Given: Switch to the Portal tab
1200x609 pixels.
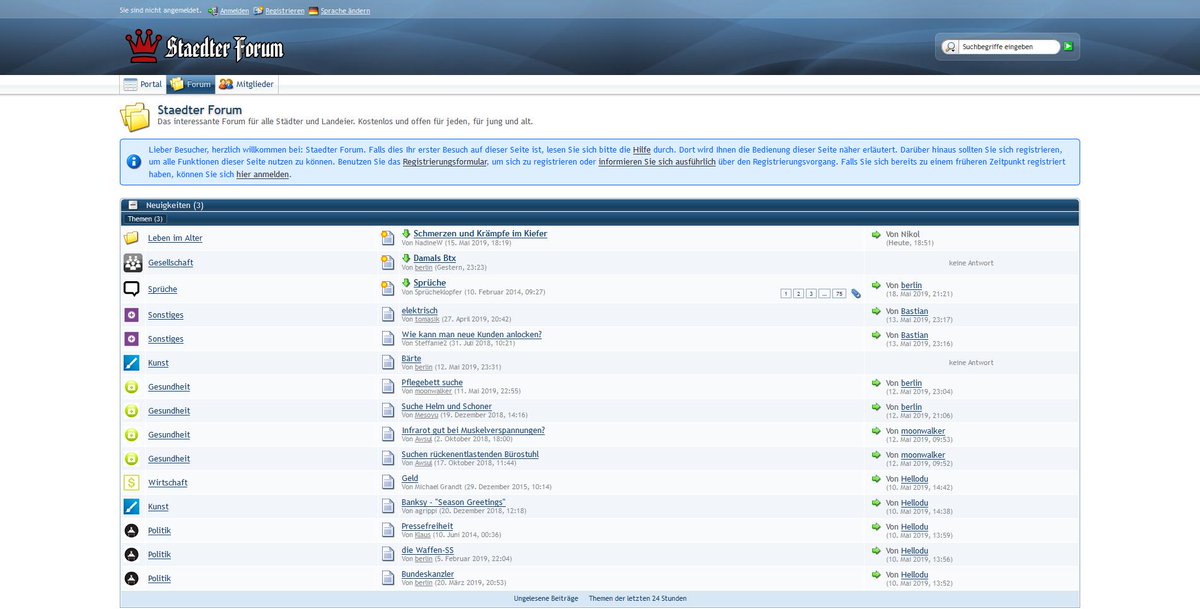Looking at the screenshot, I should tap(142, 84).
